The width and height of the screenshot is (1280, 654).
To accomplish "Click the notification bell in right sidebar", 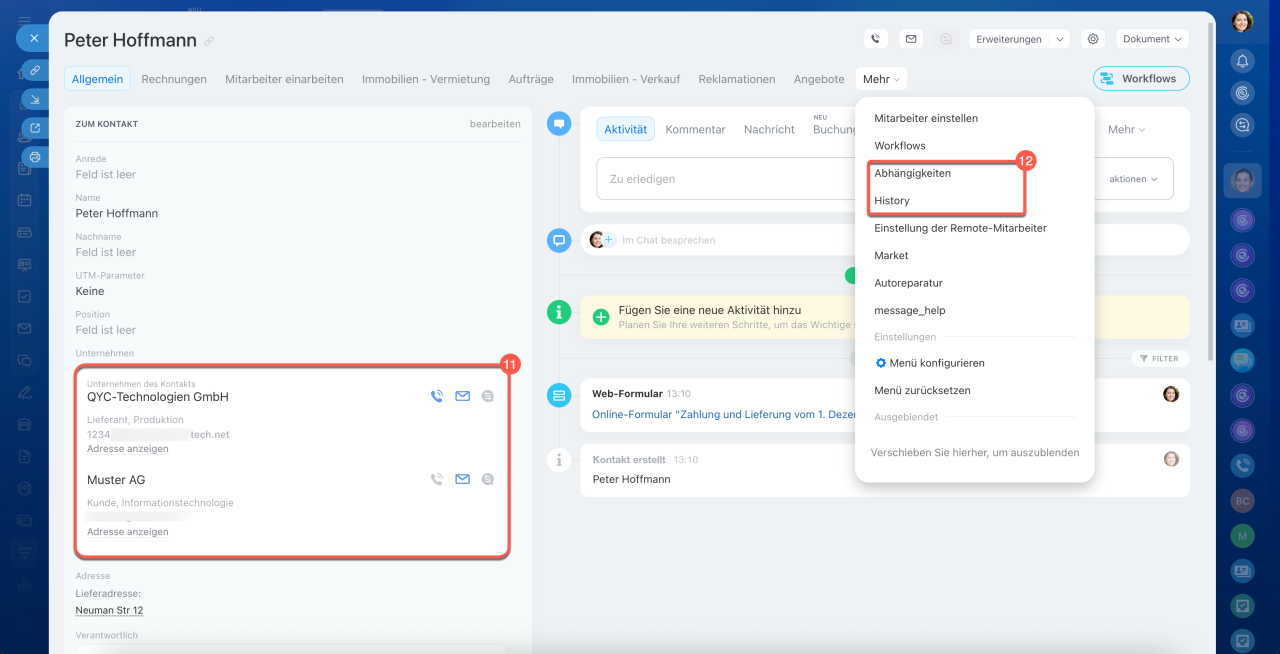I will click(1242, 61).
